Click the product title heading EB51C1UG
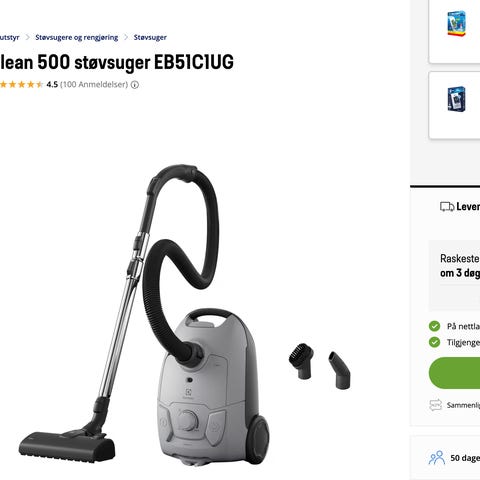Screen dimensions: 480x480 click(117, 62)
